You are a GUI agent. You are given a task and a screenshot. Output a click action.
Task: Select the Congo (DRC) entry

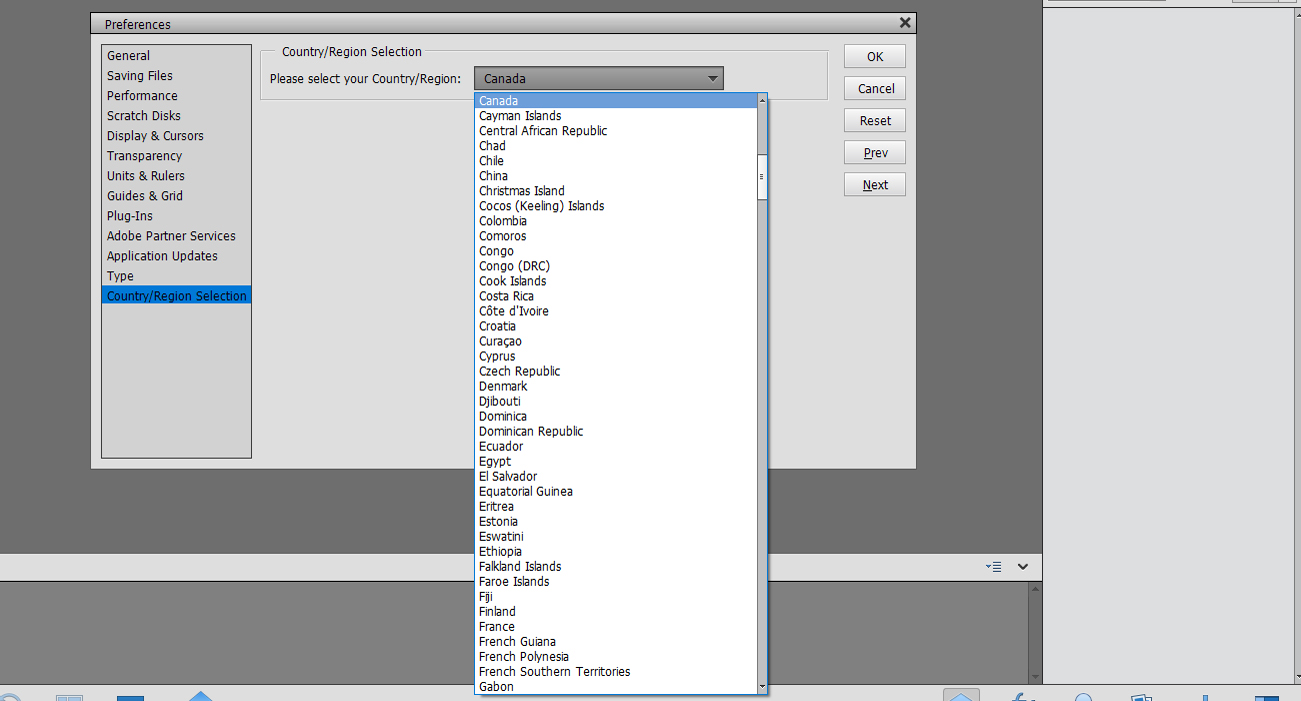(x=616, y=265)
